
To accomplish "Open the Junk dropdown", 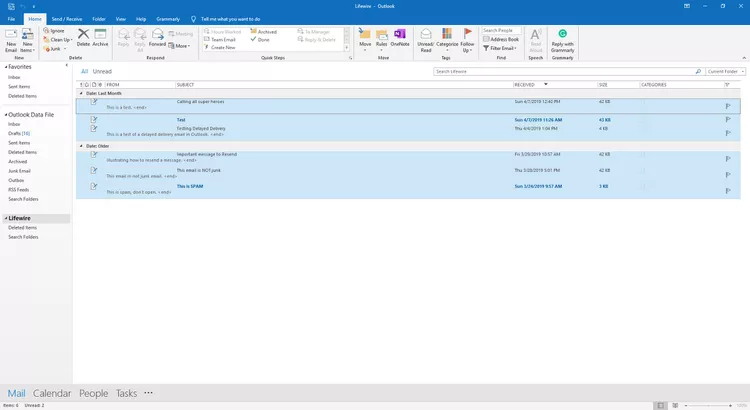I will pyautogui.click(x=55, y=49).
